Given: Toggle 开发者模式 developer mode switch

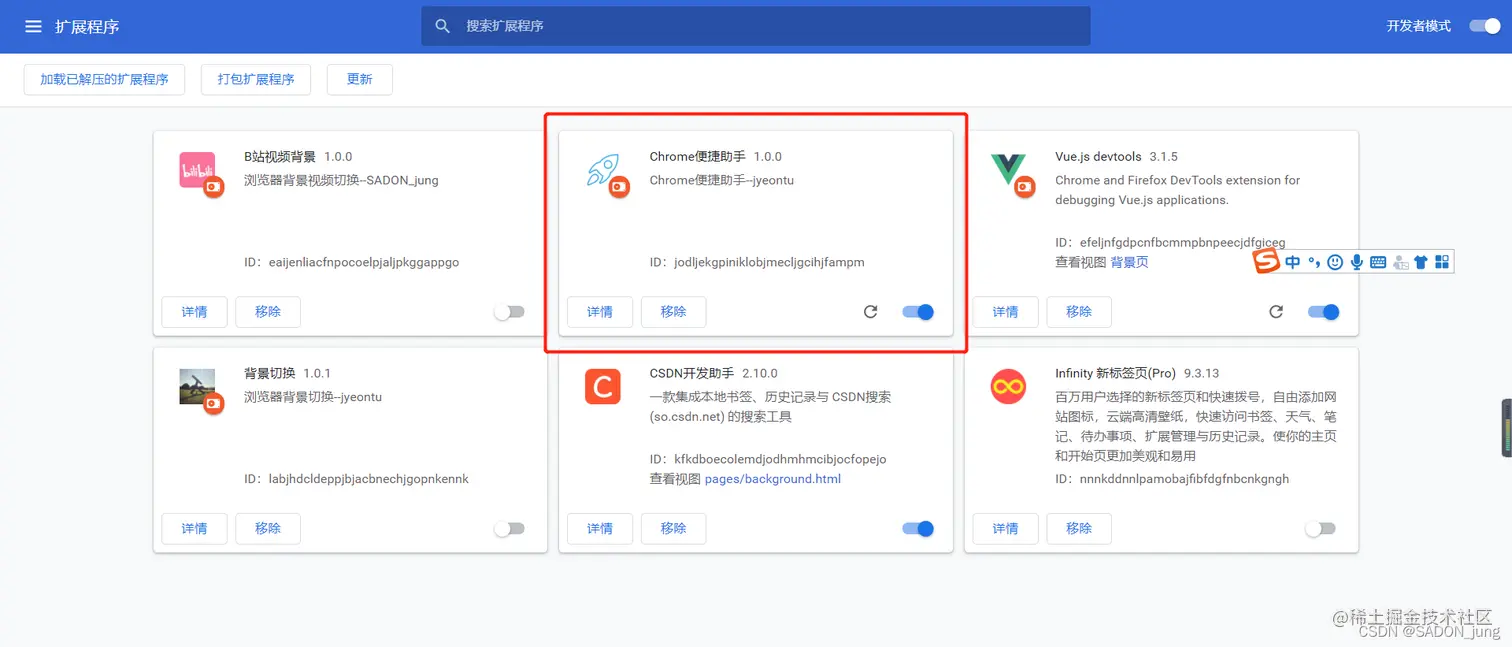Looking at the screenshot, I should 1485,26.
